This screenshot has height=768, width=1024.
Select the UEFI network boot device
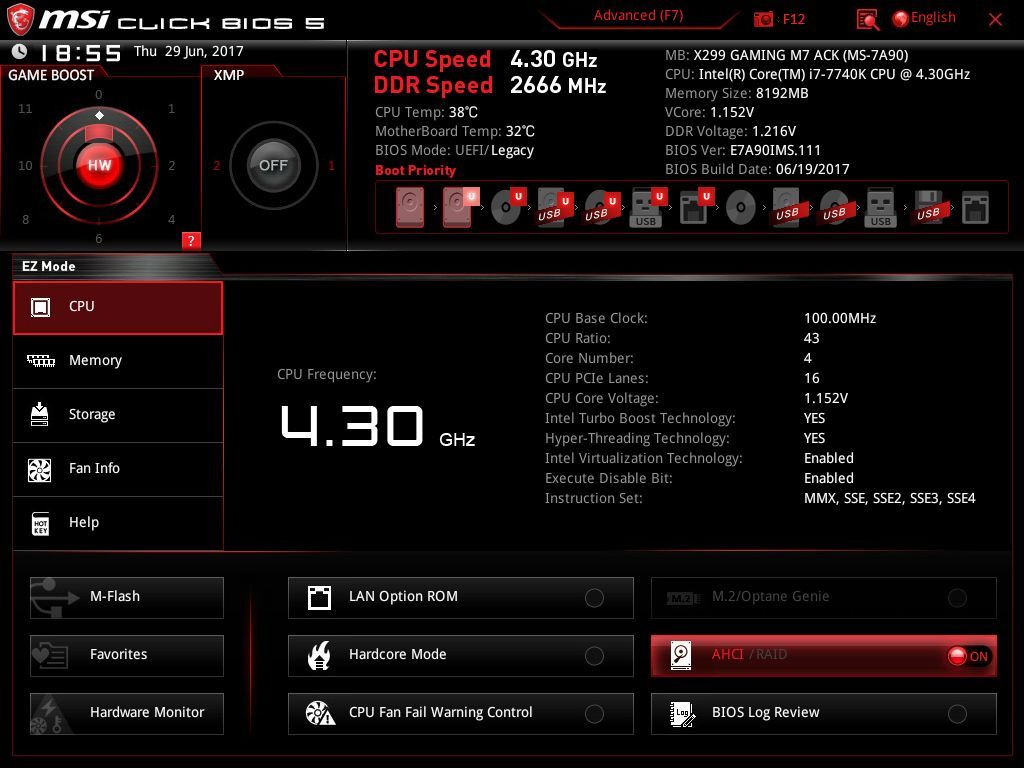(696, 207)
